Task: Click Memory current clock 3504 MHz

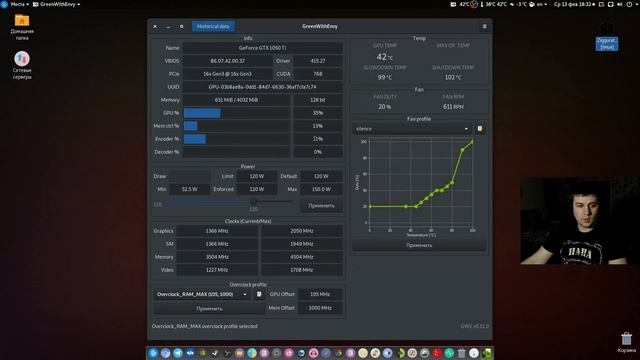Action: (x=217, y=257)
